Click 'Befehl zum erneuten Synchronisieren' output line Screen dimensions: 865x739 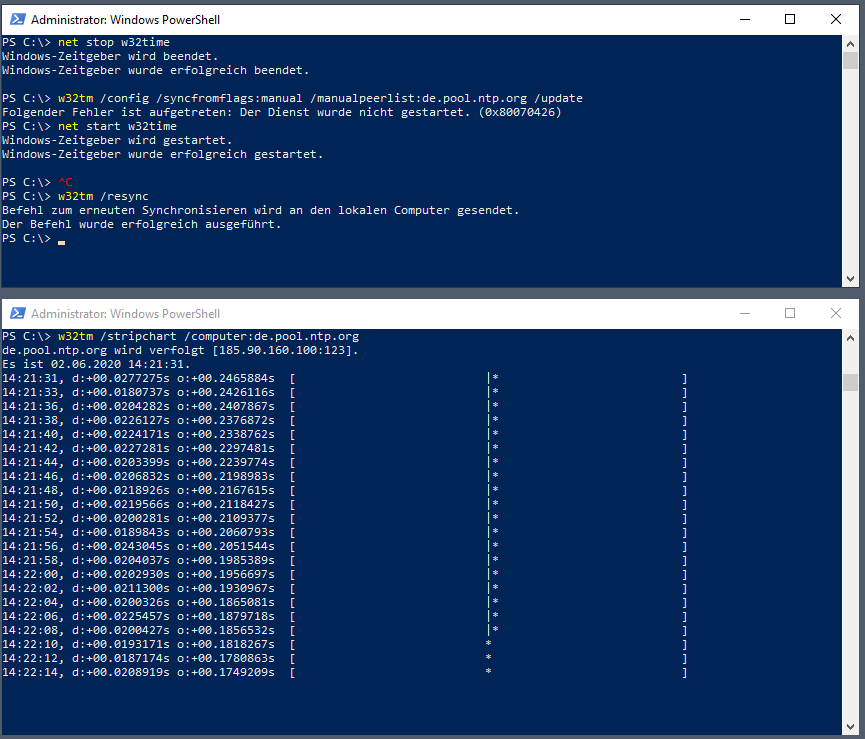[260, 211]
